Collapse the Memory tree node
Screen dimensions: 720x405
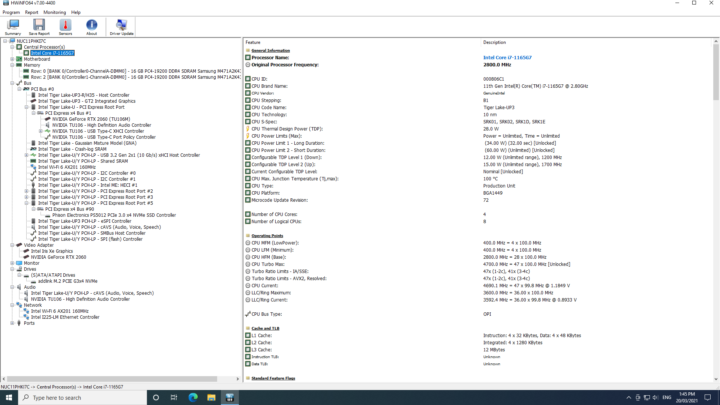click(x=12, y=65)
